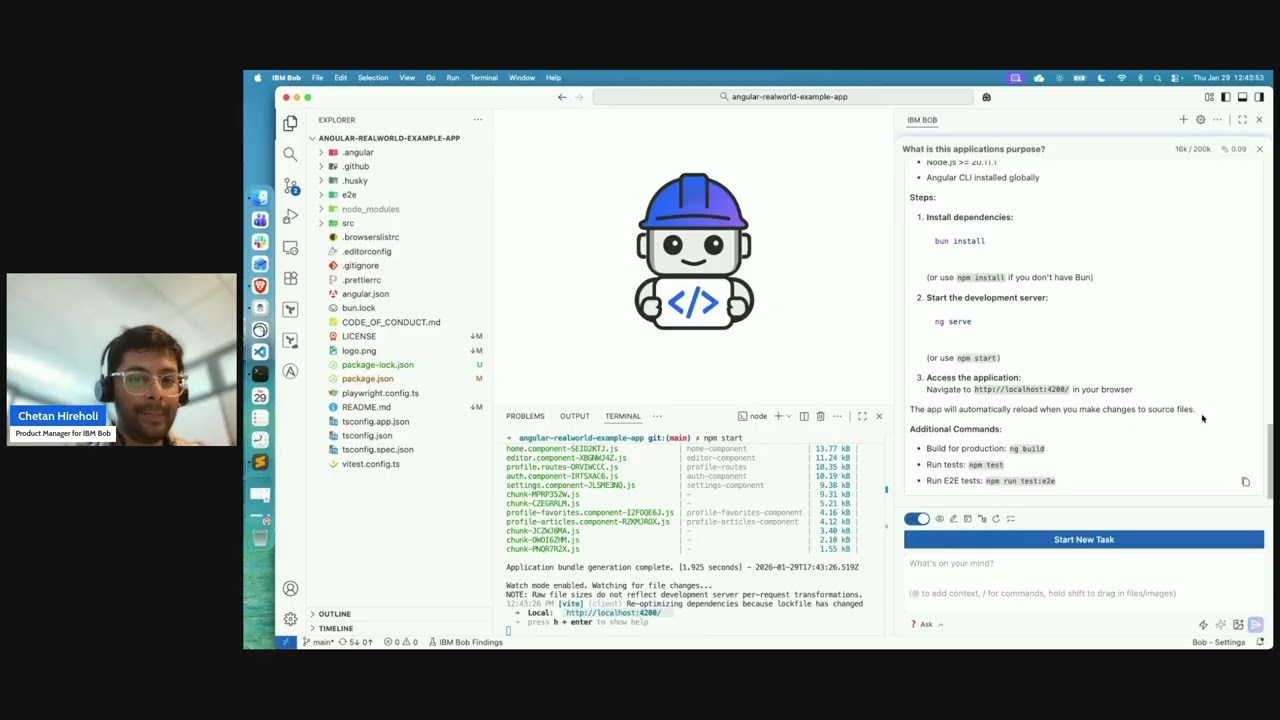The height and width of the screenshot is (720, 1280).
Task: Open Finder from the macOS dock
Action: pos(260,197)
